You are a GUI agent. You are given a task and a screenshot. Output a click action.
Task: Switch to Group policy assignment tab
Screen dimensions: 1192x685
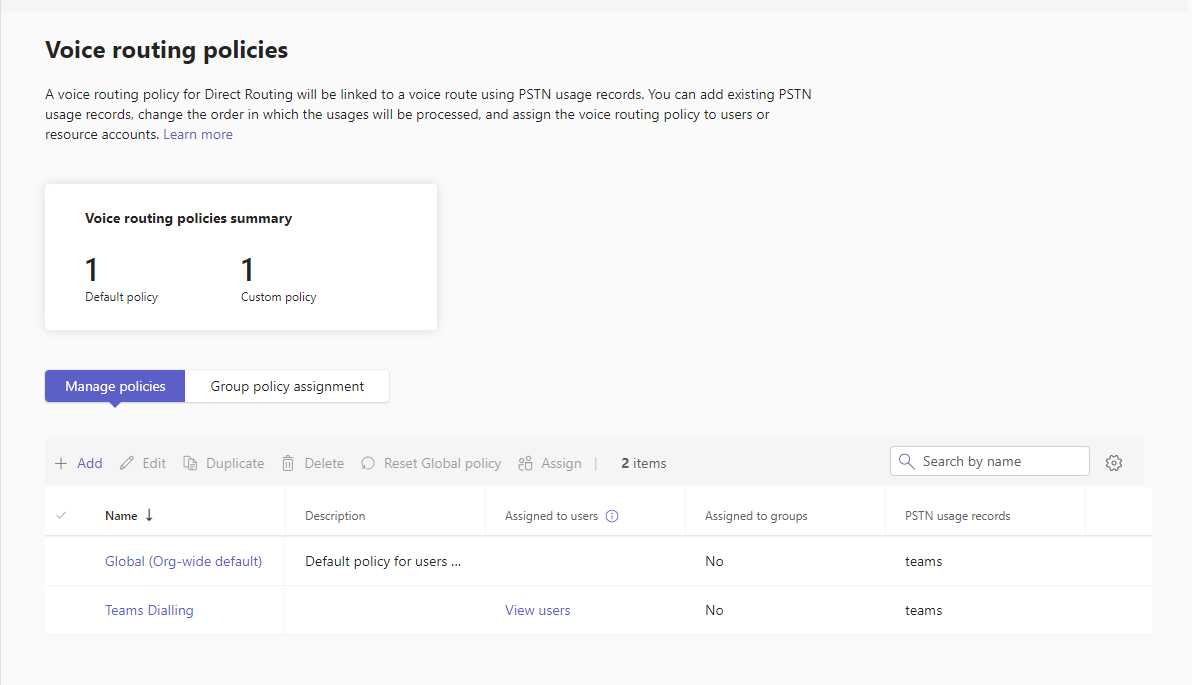click(x=287, y=386)
